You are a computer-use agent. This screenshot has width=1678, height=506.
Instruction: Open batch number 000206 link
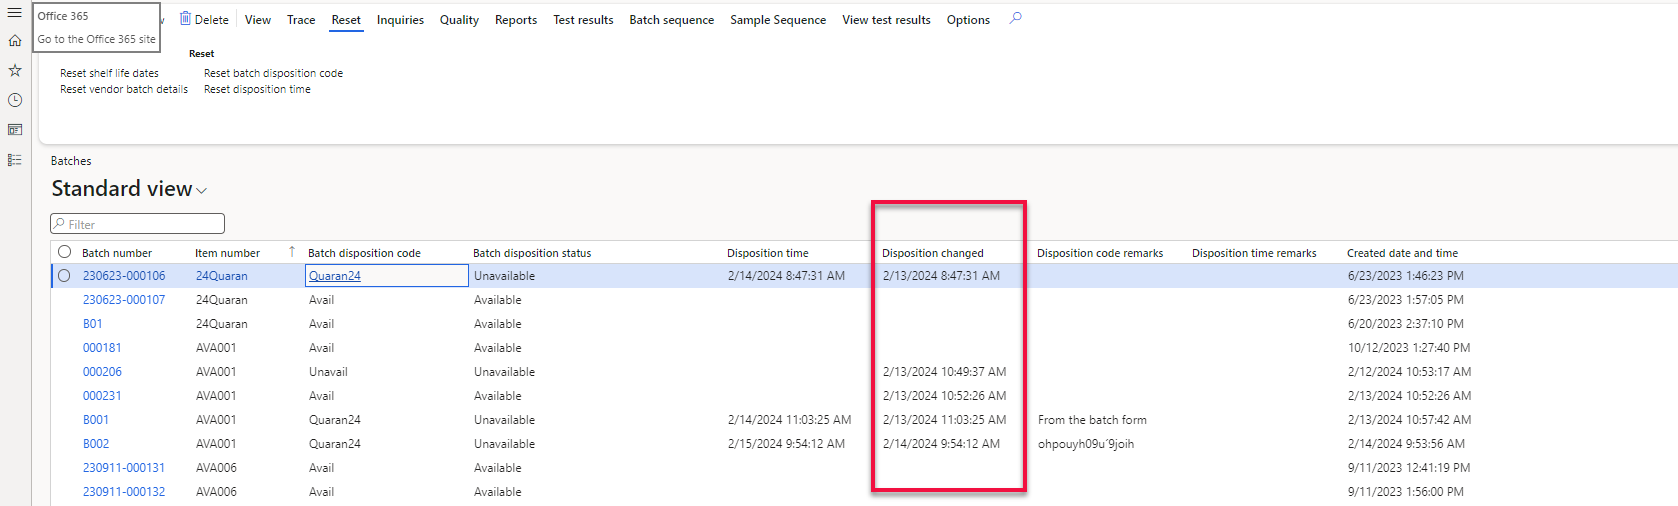102,372
